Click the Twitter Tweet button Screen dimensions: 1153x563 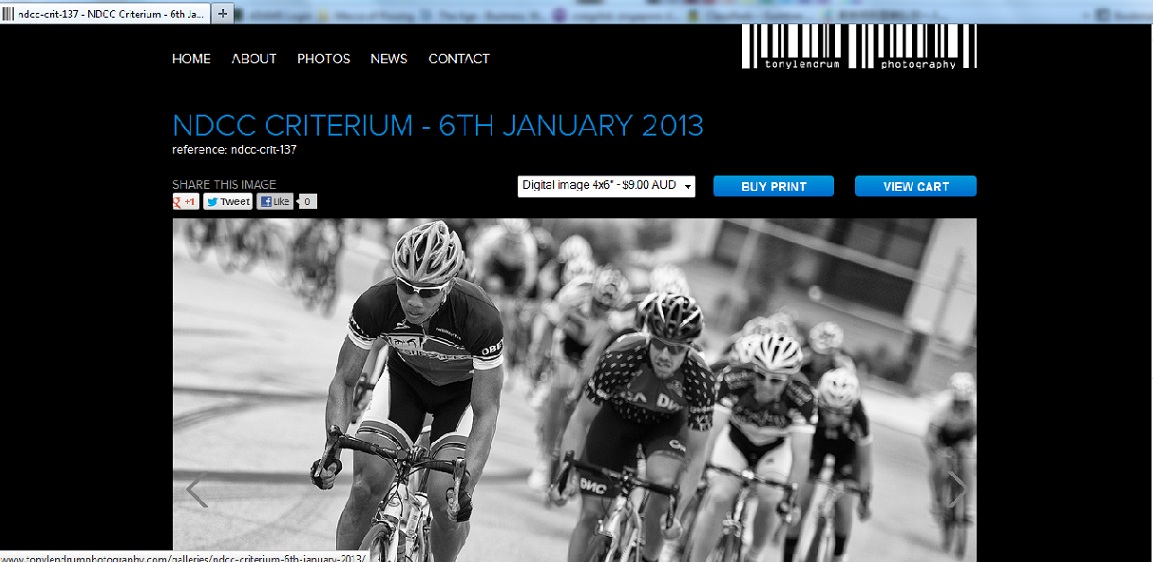point(228,201)
